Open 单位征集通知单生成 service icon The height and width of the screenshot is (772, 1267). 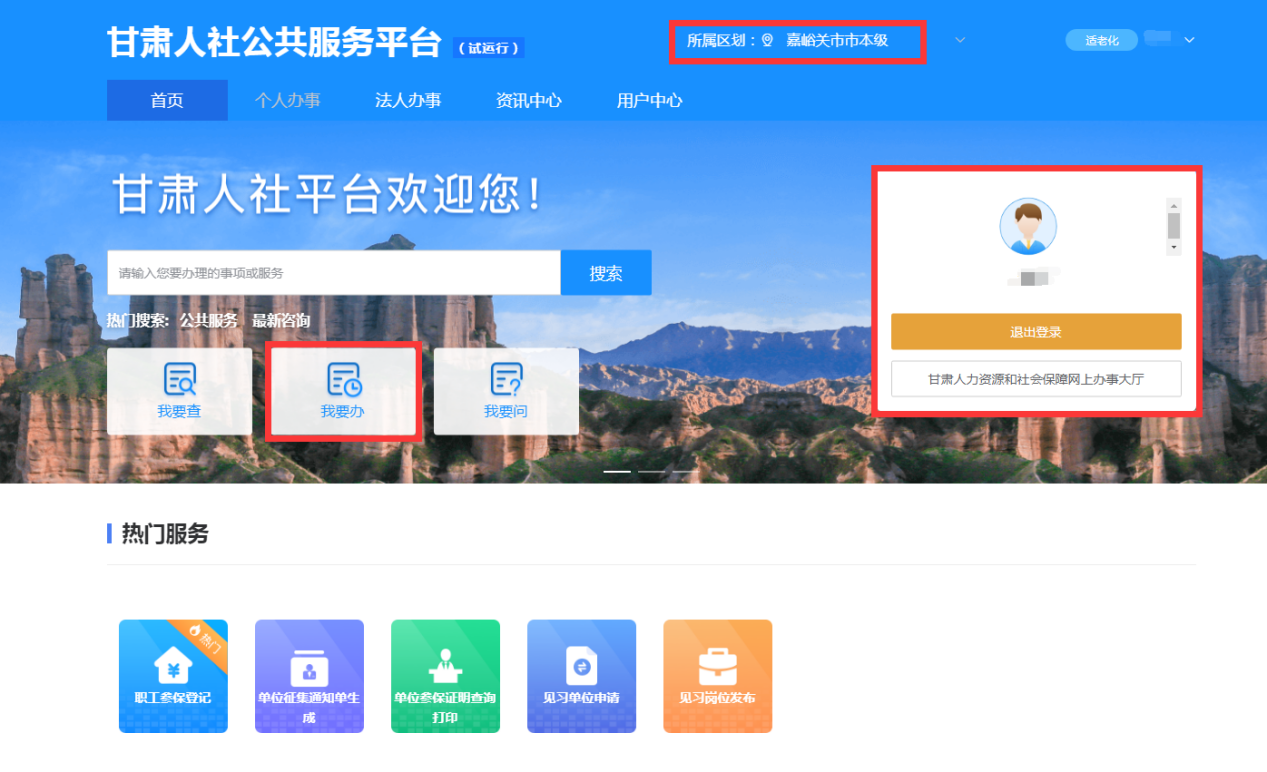tap(309, 675)
